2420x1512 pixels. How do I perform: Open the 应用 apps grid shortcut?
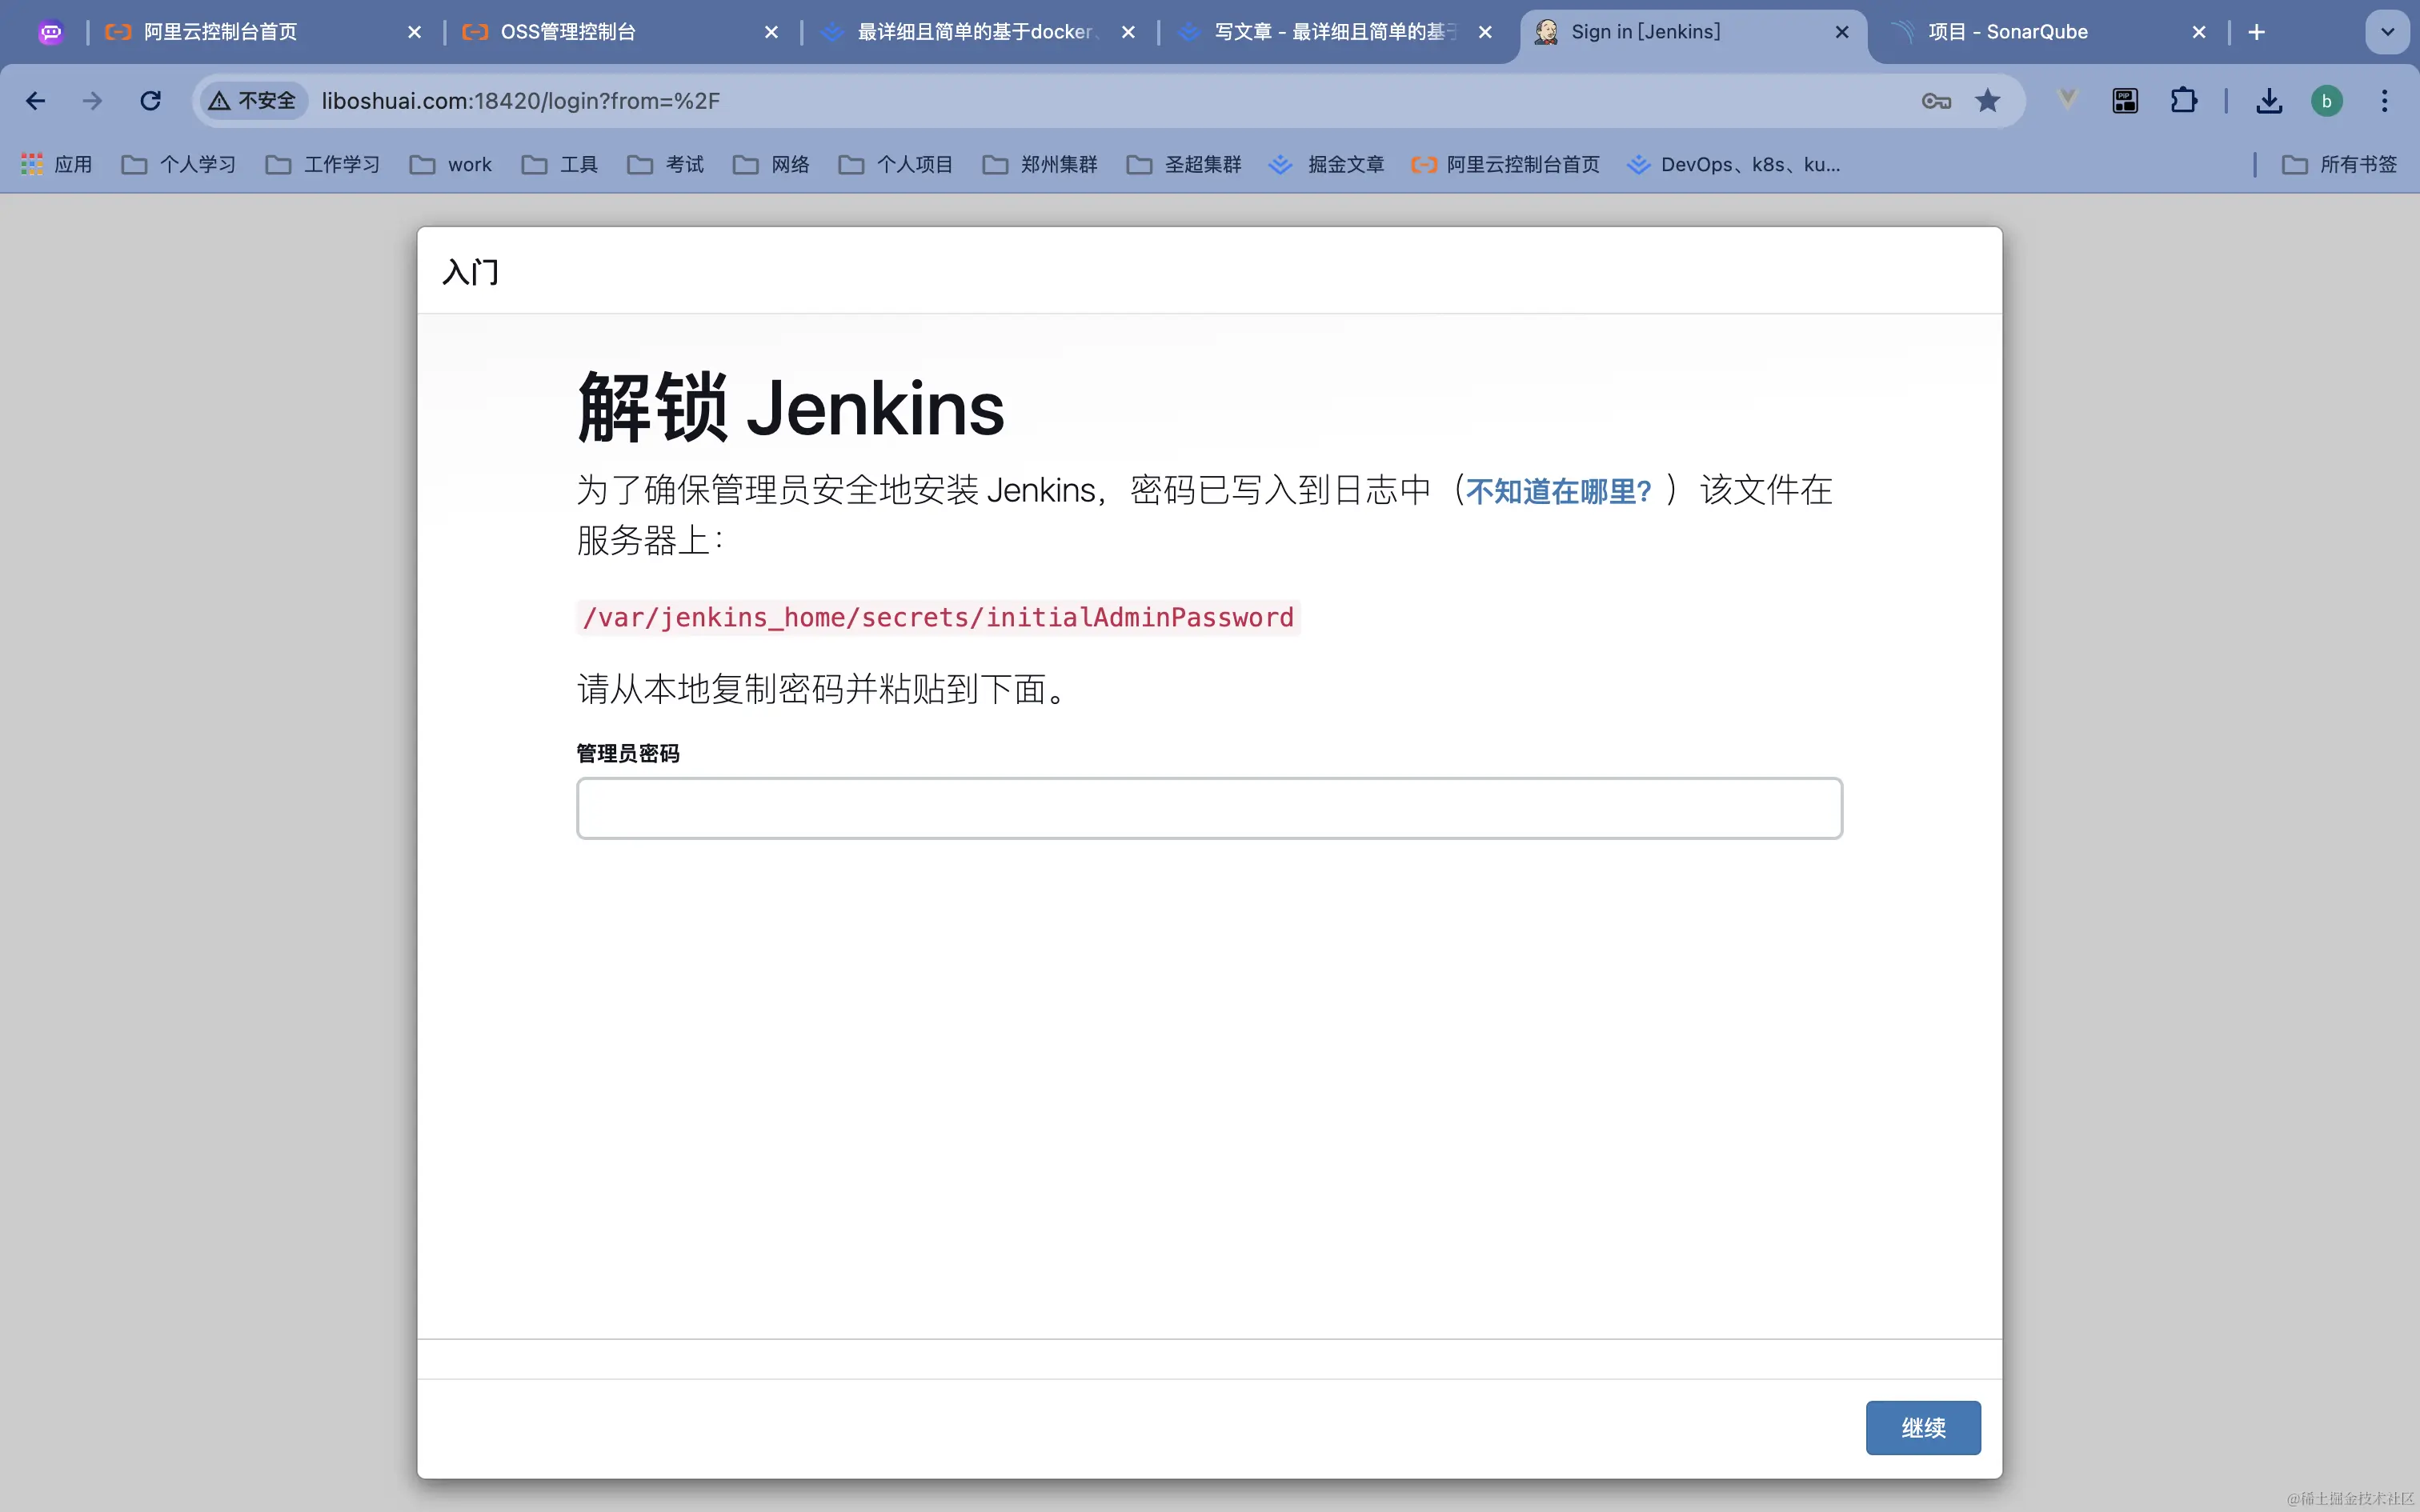[x=57, y=164]
